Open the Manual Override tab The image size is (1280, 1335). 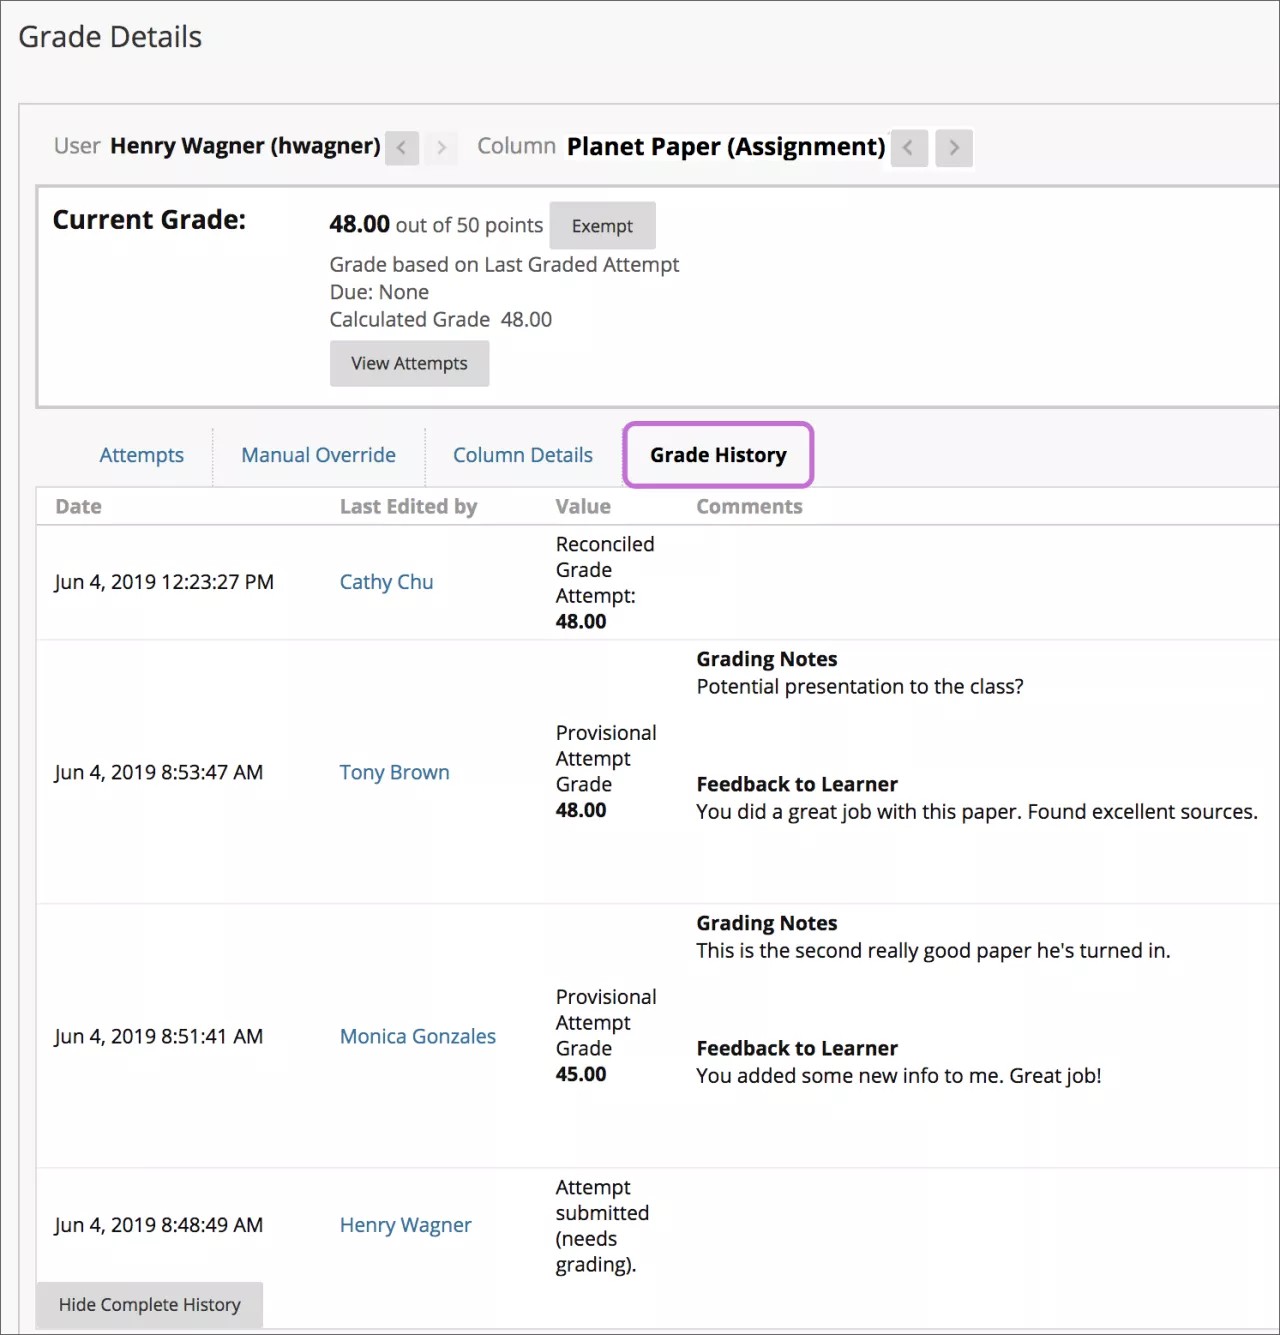pos(318,455)
